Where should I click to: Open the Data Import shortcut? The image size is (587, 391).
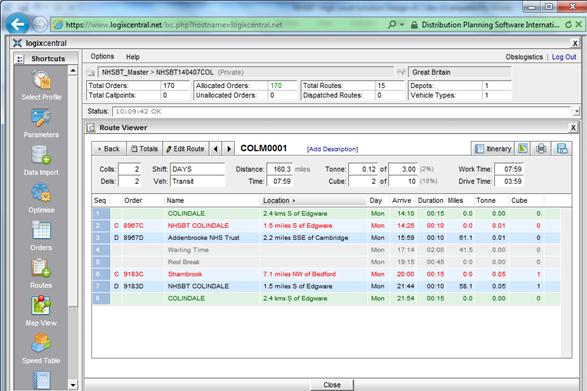(x=41, y=161)
